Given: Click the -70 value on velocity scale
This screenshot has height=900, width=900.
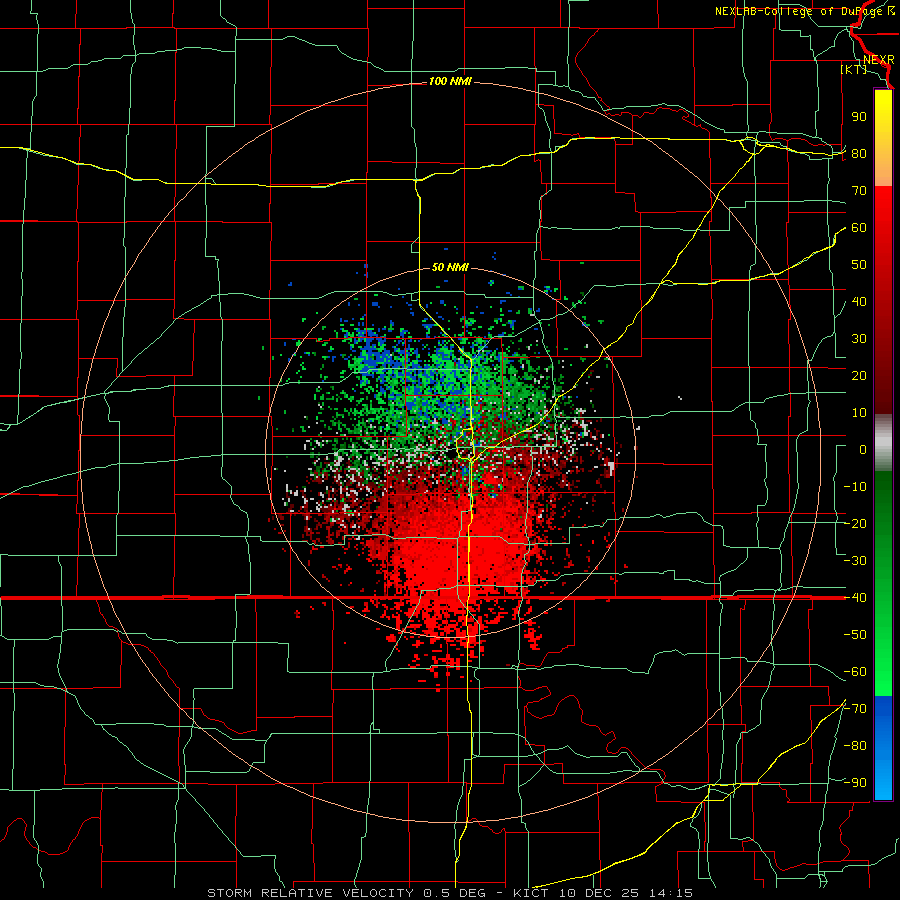Looking at the screenshot, I should [855, 709].
